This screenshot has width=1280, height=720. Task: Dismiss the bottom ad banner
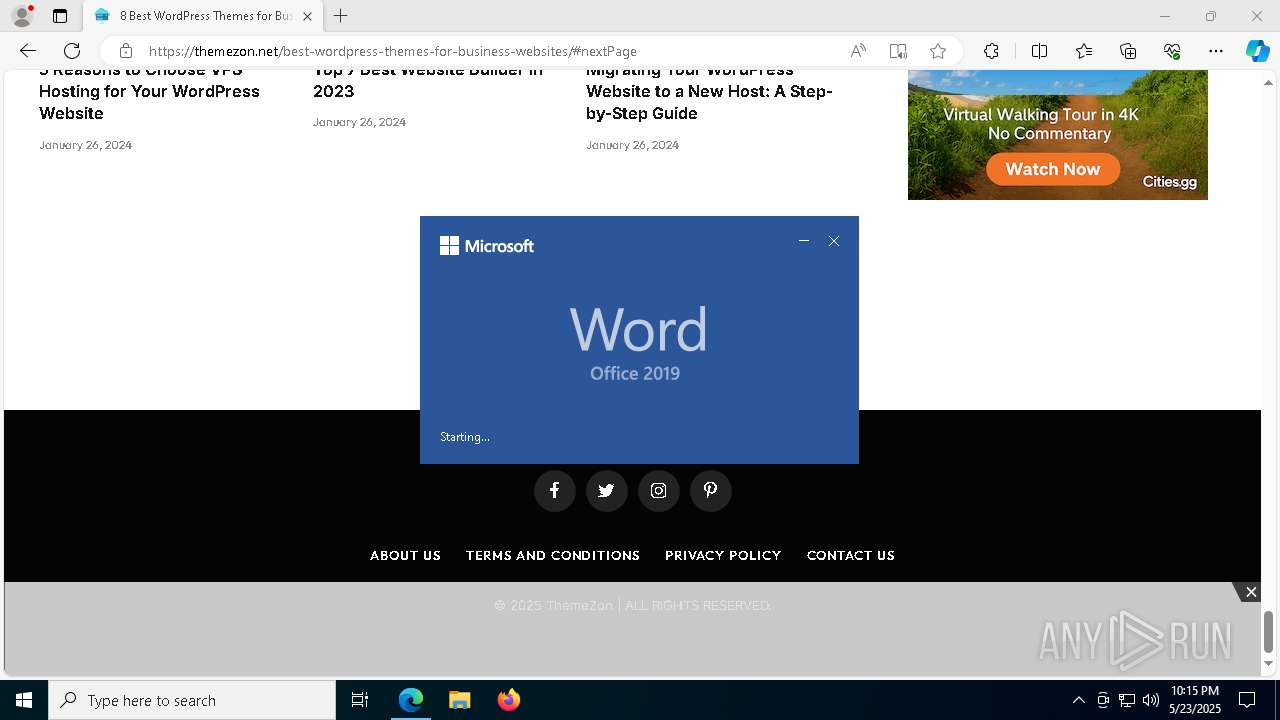[x=1250, y=592]
